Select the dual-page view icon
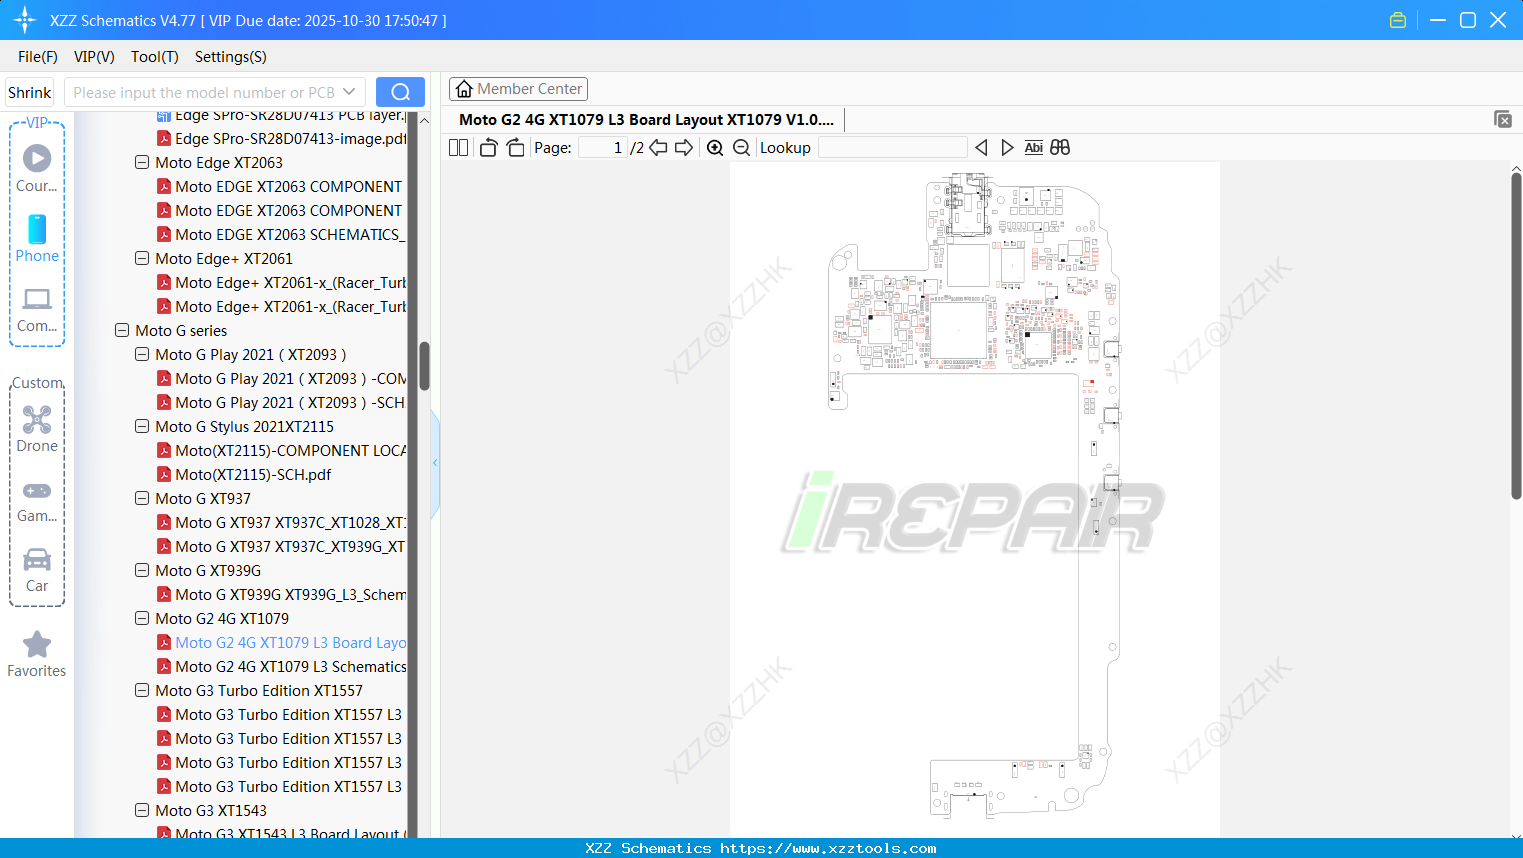1523x858 pixels. (x=458, y=147)
